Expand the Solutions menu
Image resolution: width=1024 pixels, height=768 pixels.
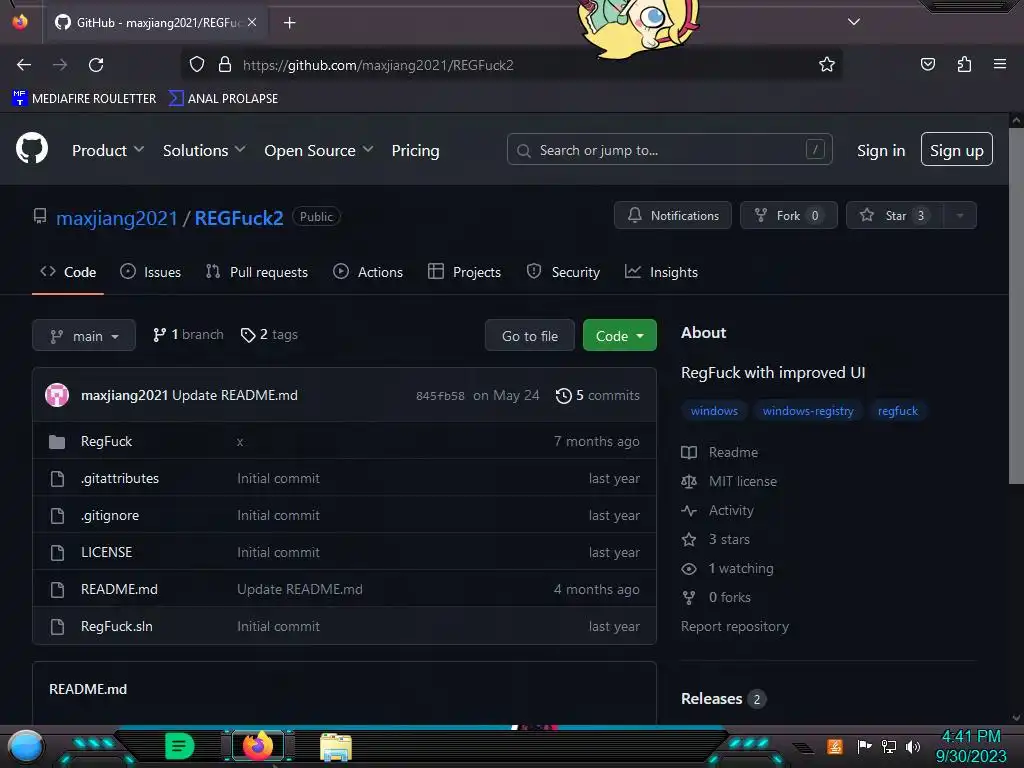coord(204,150)
